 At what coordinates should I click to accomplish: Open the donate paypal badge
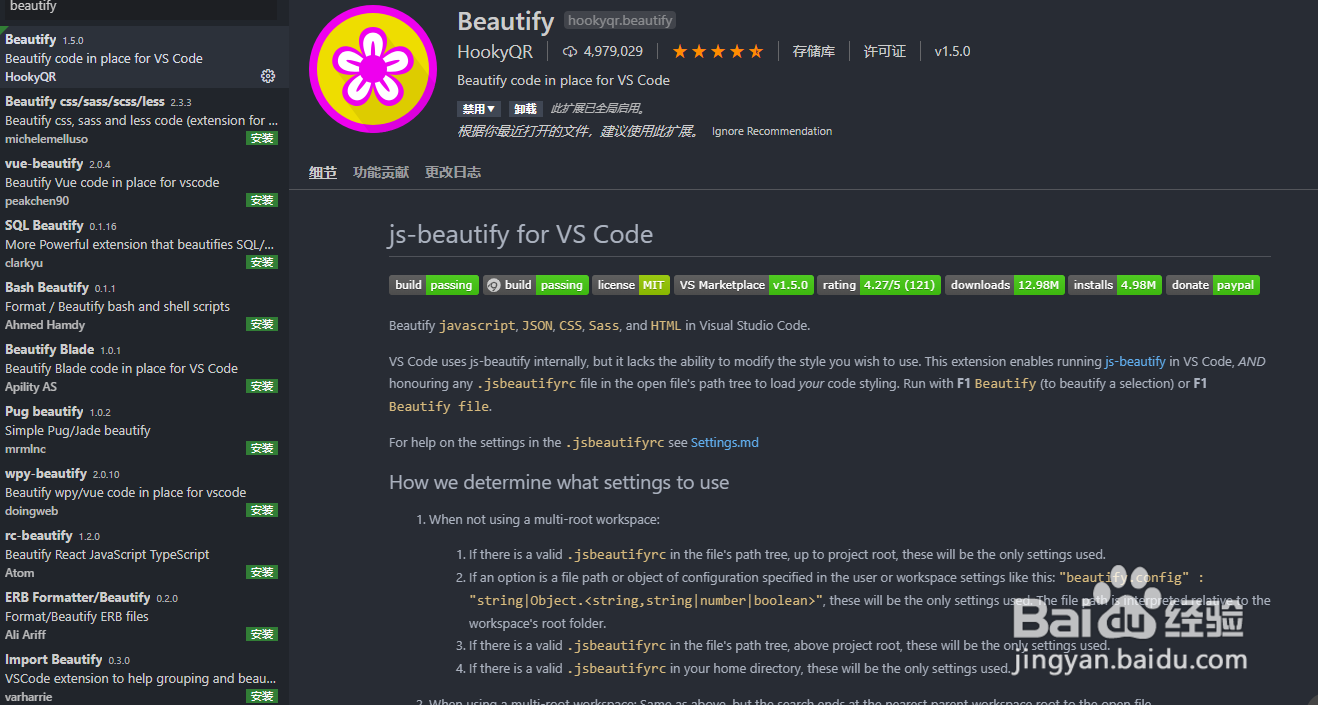click(x=1212, y=285)
